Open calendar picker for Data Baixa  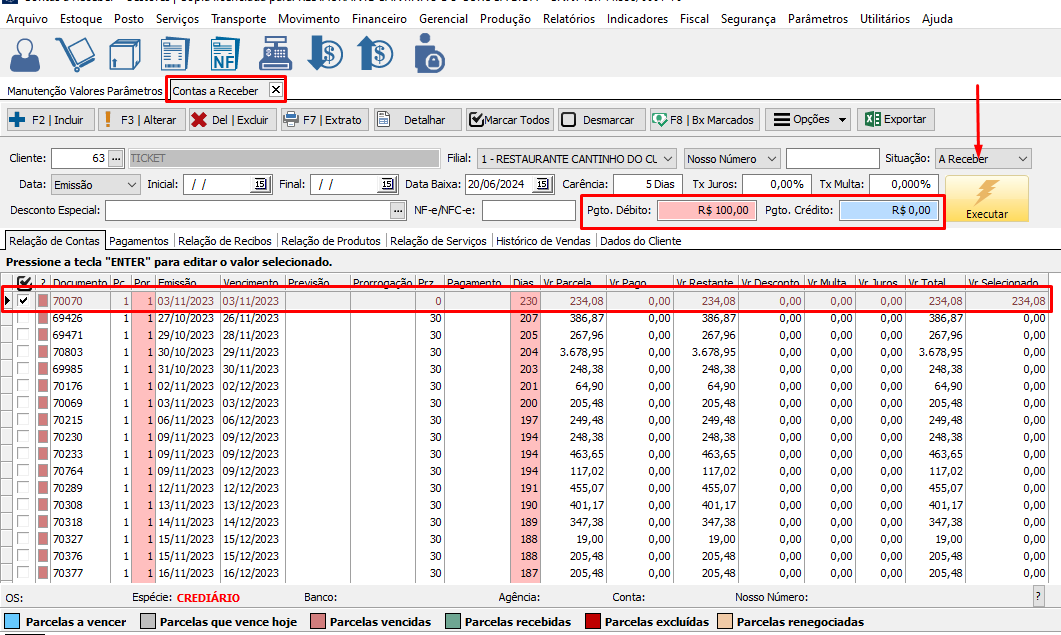(543, 184)
